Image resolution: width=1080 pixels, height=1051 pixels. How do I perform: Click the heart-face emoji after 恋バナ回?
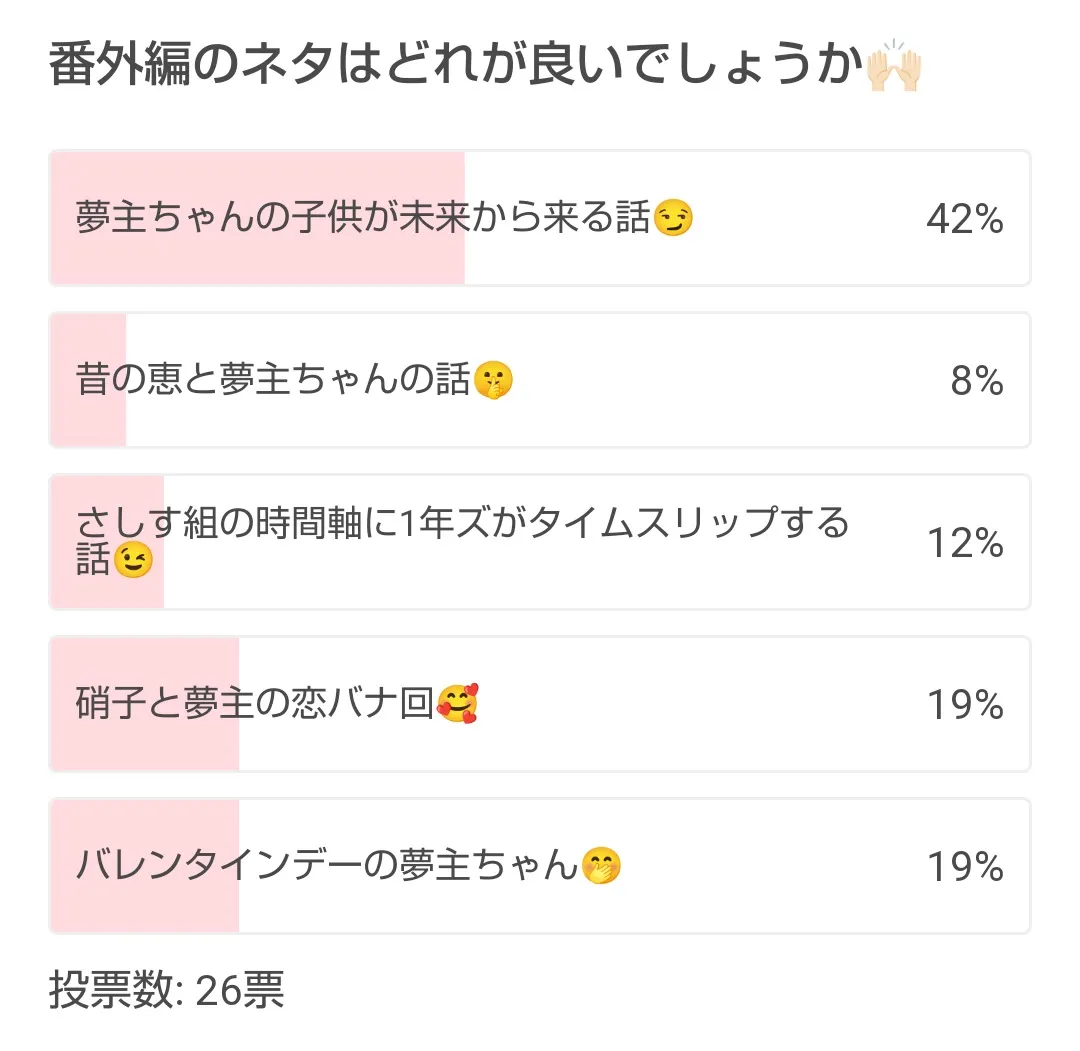[457, 705]
